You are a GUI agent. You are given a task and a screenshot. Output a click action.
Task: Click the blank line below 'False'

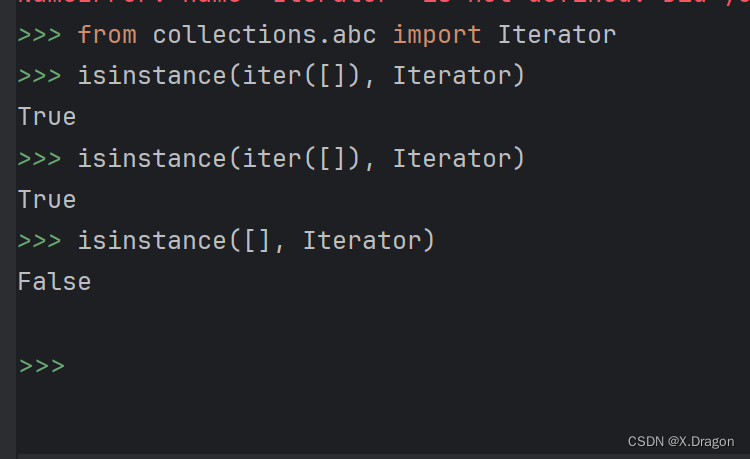coord(383,324)
